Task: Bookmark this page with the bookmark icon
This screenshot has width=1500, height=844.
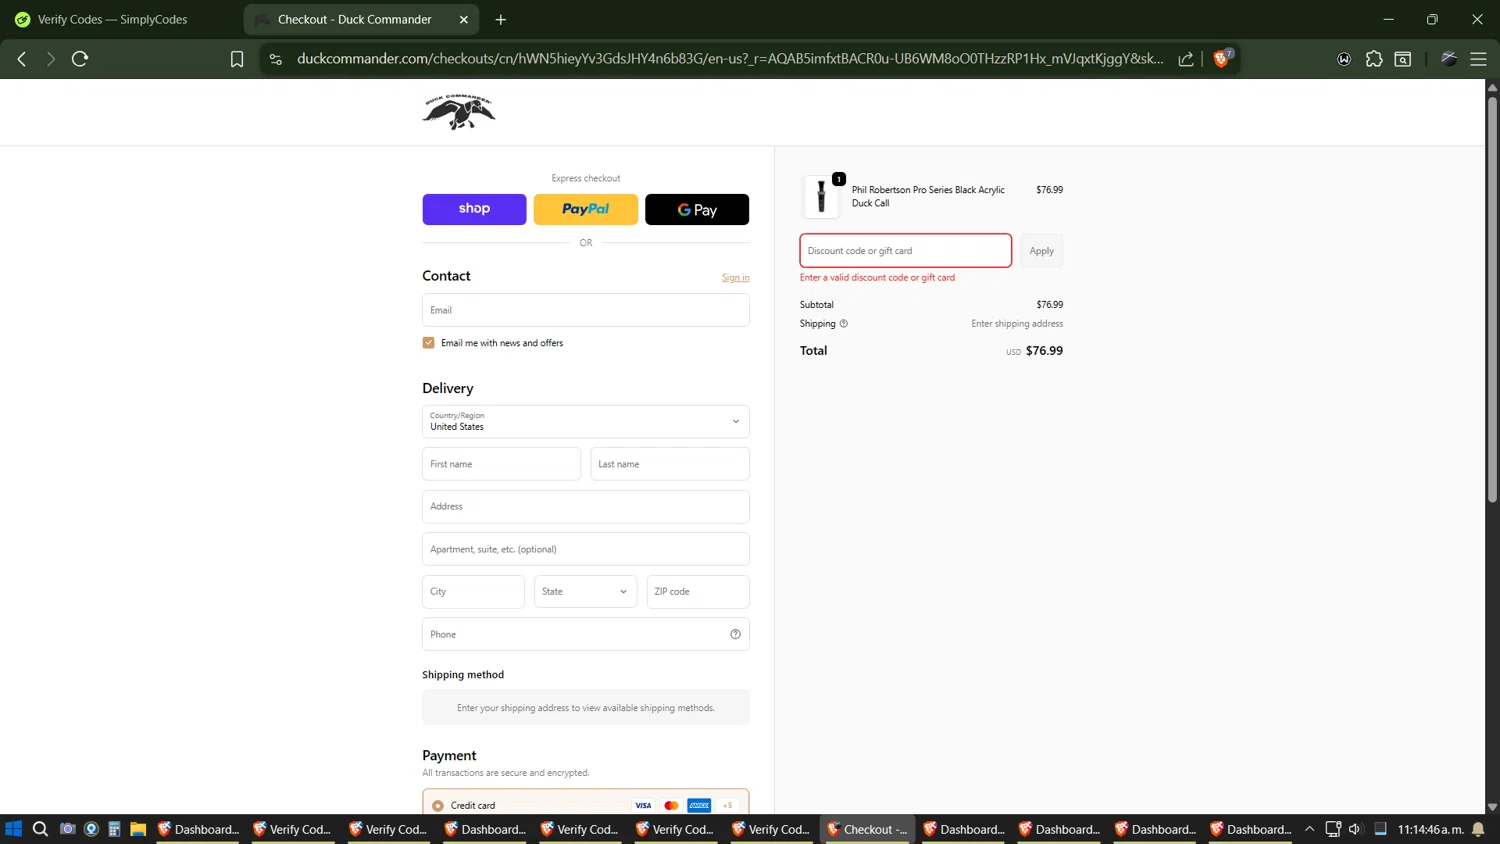Action: point(237,59)
